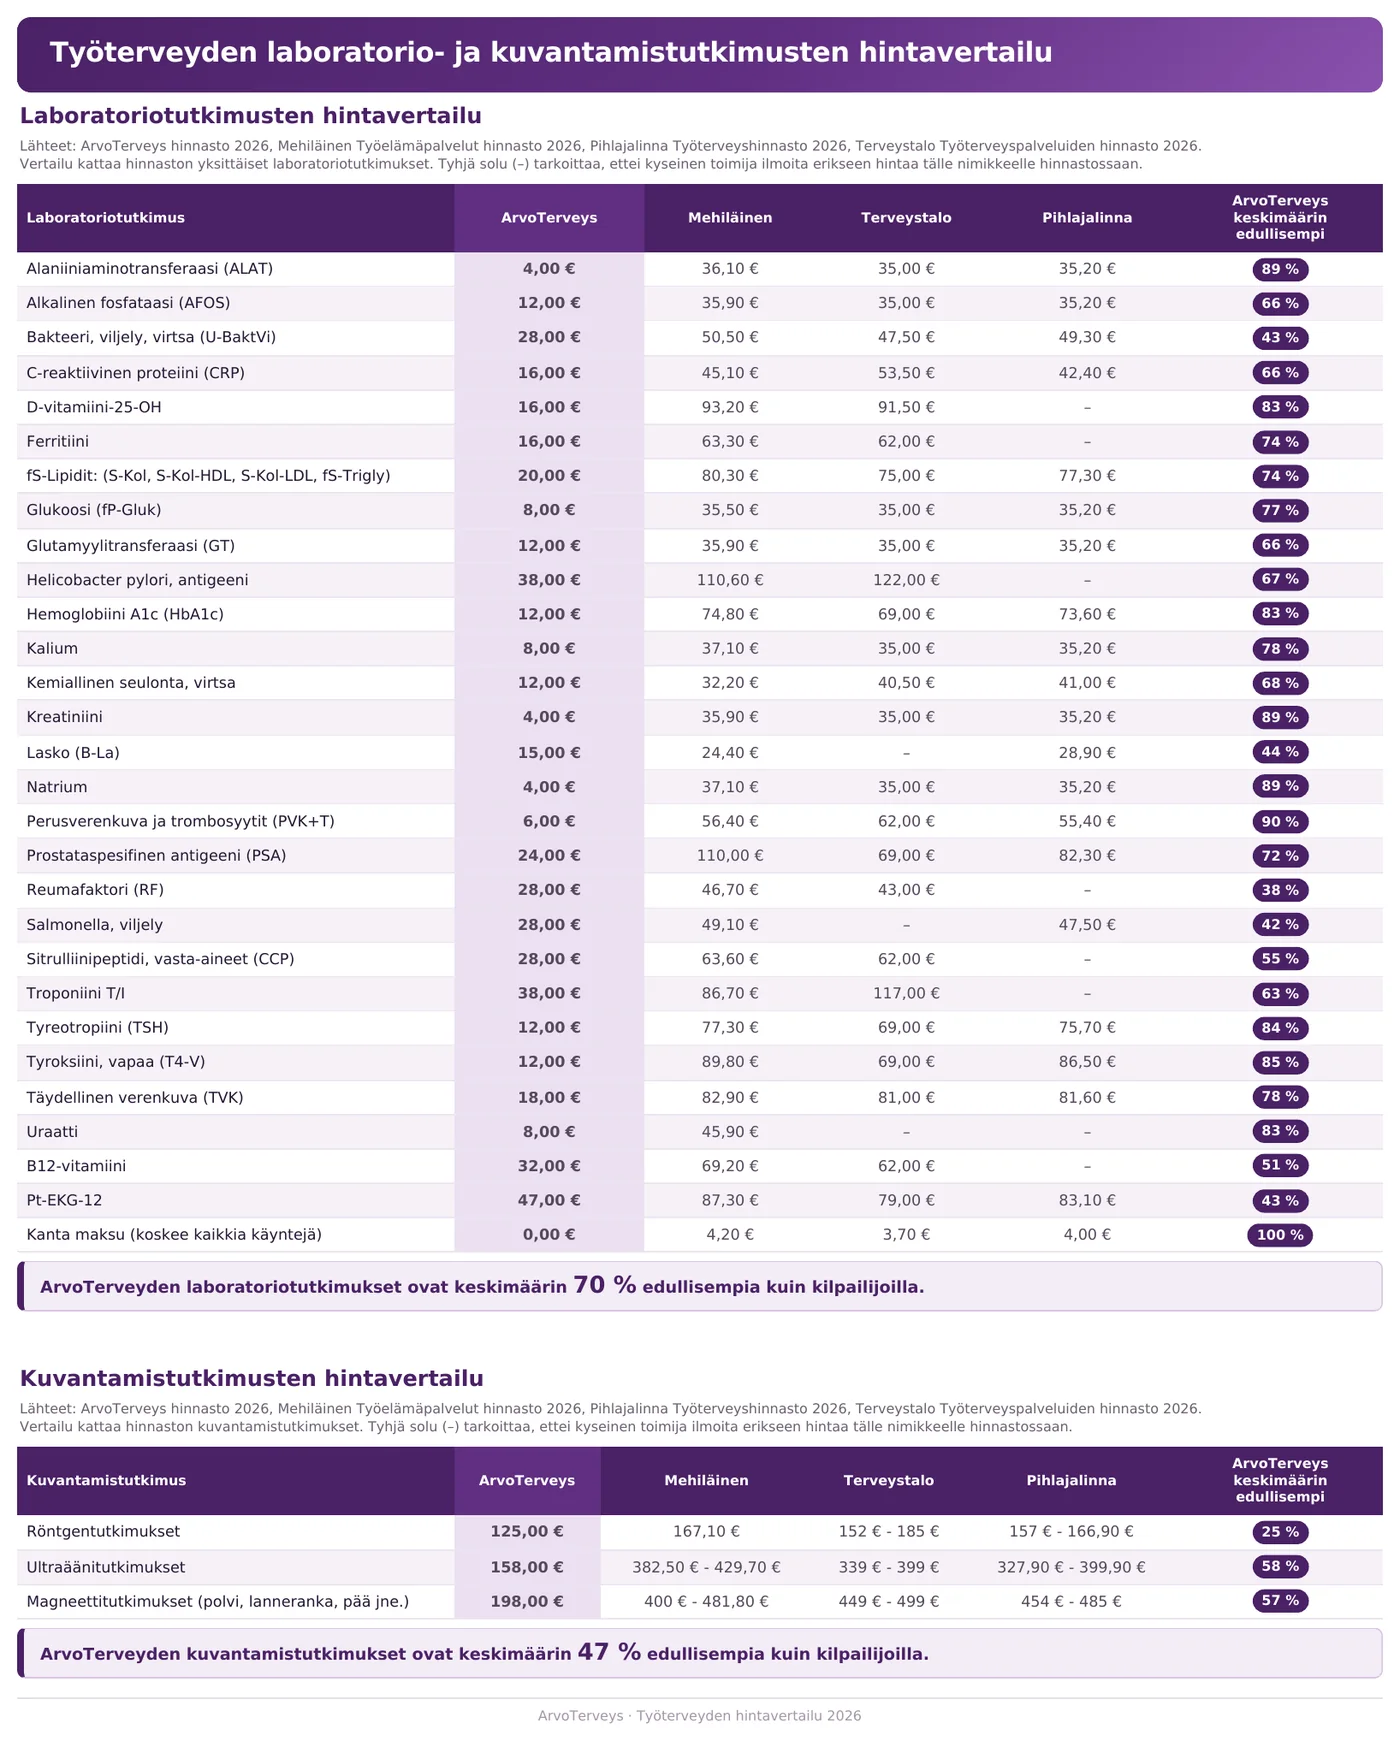
Task: Select the 'Perusverenkuva ja trombosyytit (PVK+T)' row label
Action: (x=181, y=821)
